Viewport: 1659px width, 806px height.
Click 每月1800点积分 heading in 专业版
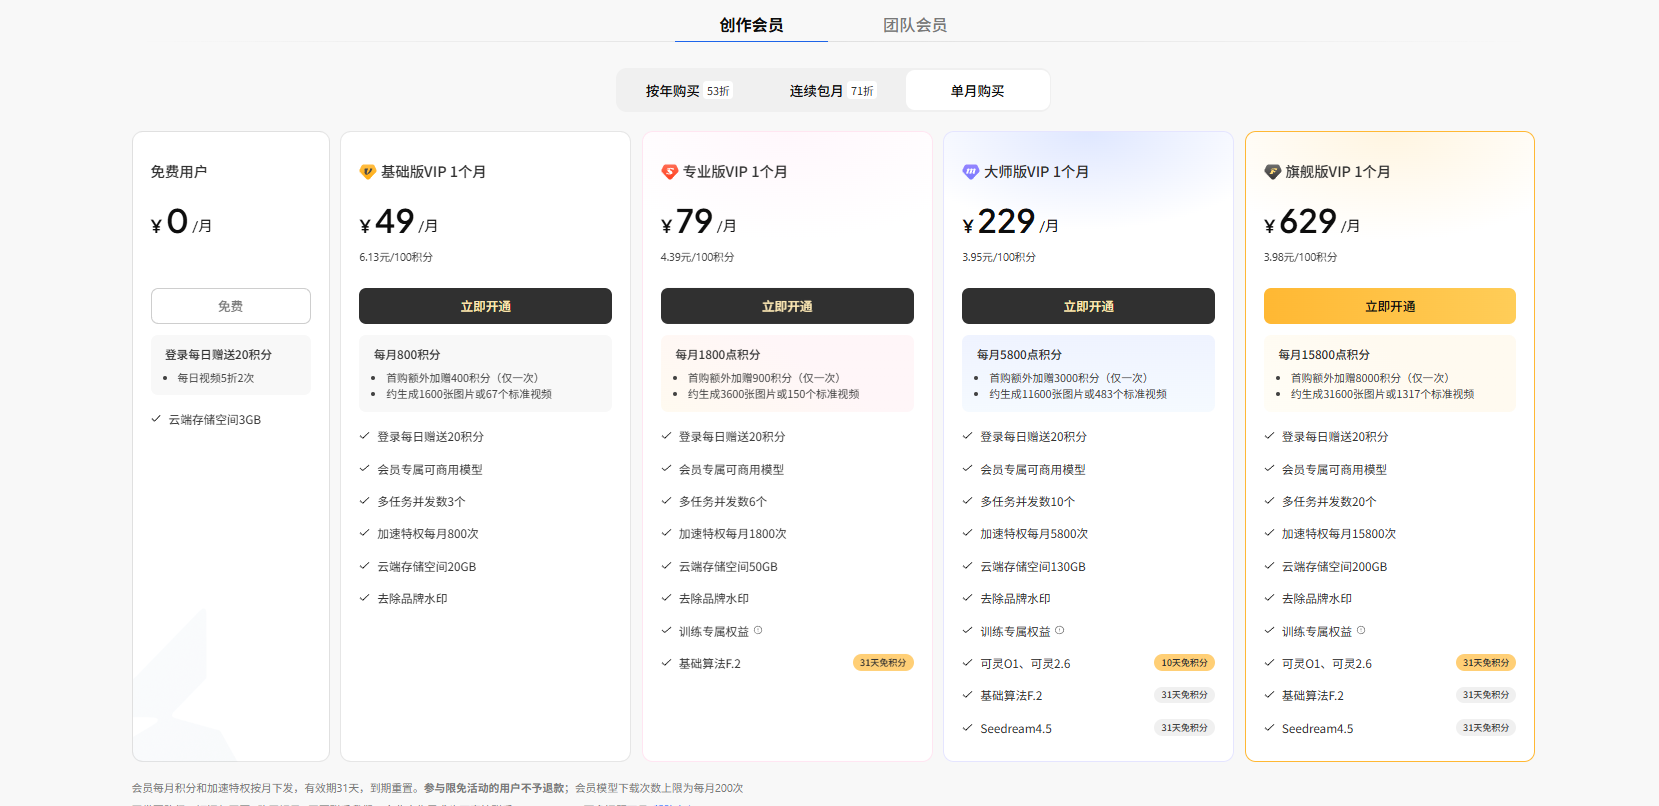coord(718,355)
